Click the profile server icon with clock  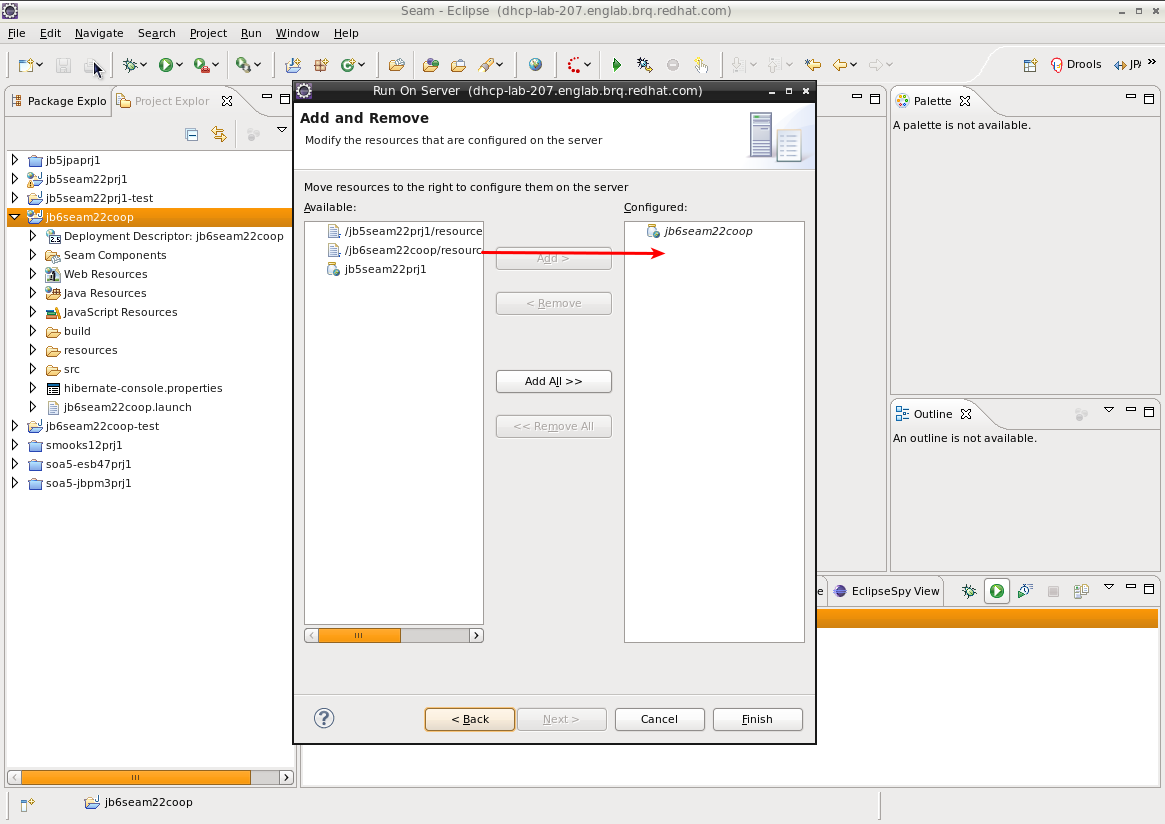click(1025, 591)
